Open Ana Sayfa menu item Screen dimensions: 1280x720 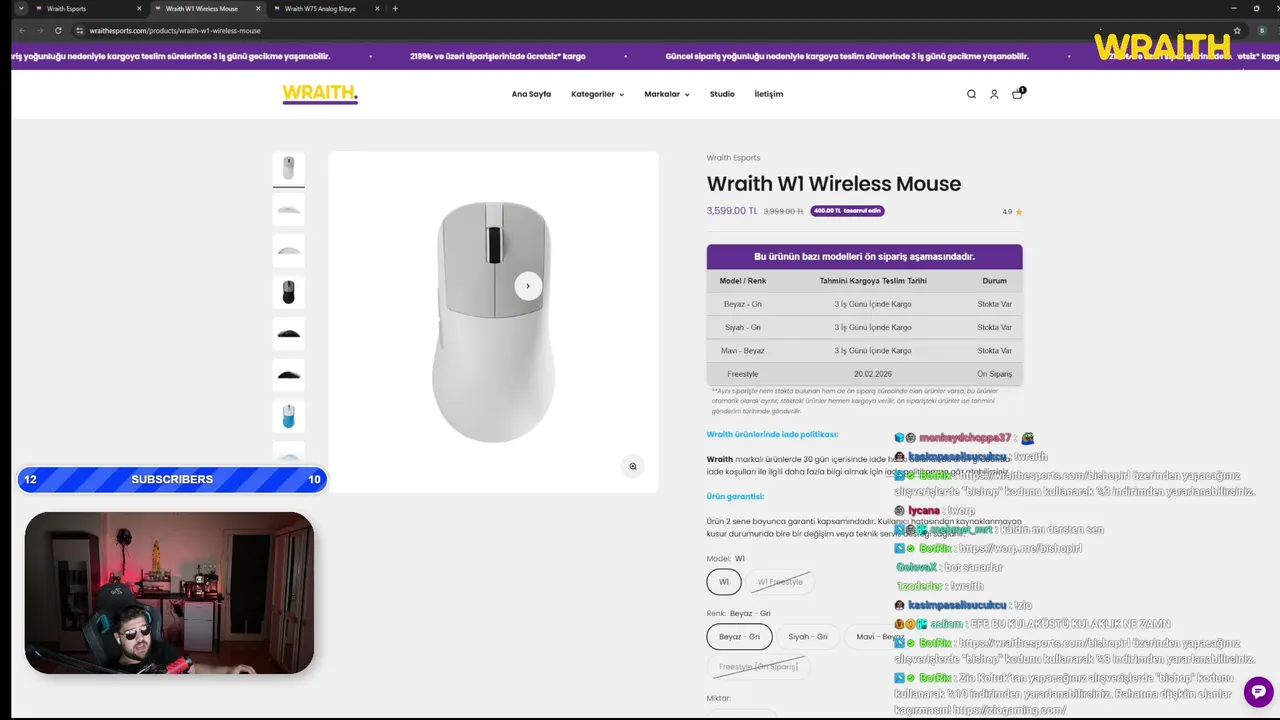(531, 94)
